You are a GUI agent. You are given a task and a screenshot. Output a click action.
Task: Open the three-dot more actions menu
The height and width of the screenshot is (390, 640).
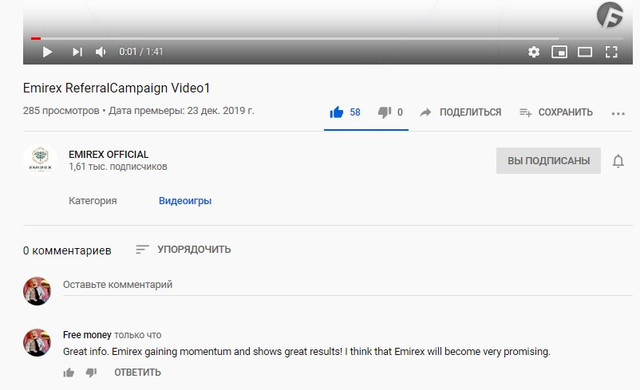coord(618,113)
